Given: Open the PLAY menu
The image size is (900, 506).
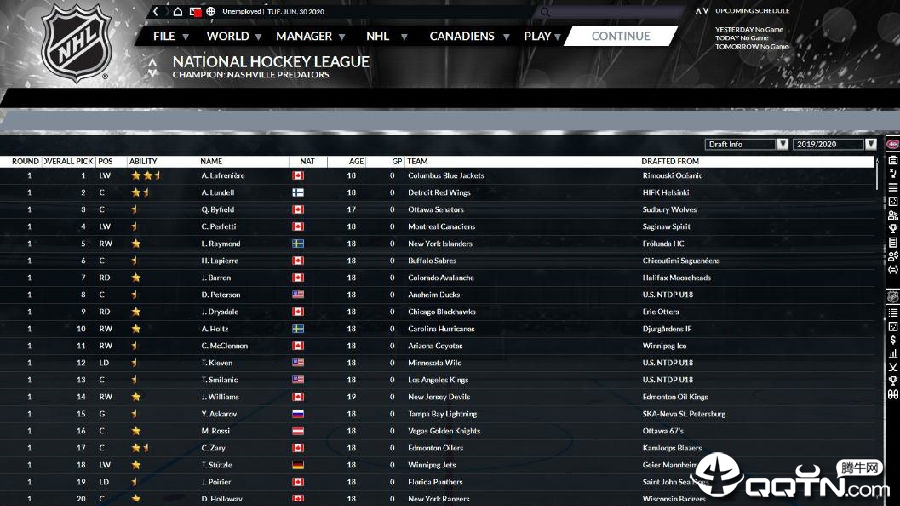Looking at the screenshot, I should 542,36.
